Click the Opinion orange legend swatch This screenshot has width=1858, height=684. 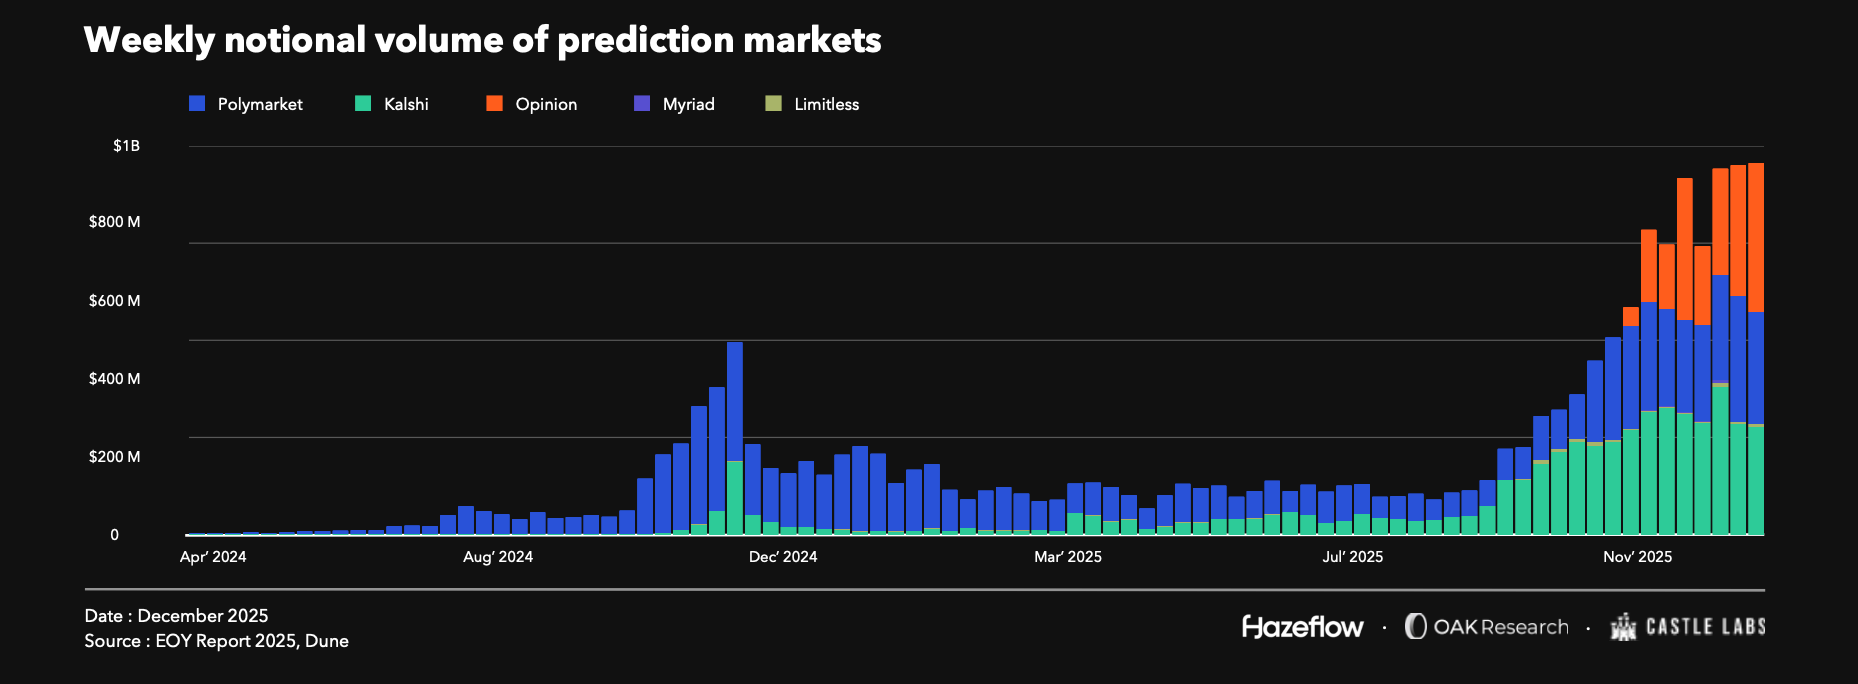(494, 103)
